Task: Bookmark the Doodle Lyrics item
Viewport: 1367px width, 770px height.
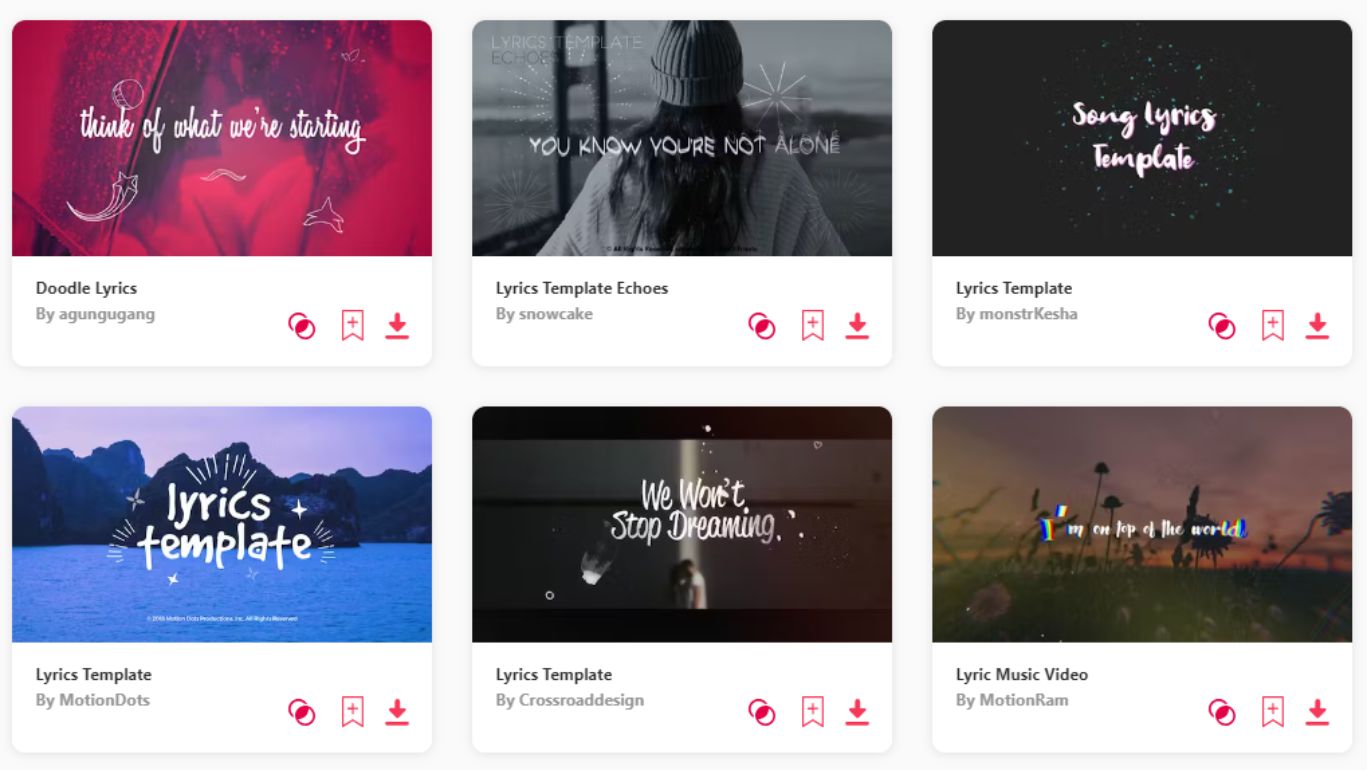Action: pyautogui.click(x=352, y=326)
